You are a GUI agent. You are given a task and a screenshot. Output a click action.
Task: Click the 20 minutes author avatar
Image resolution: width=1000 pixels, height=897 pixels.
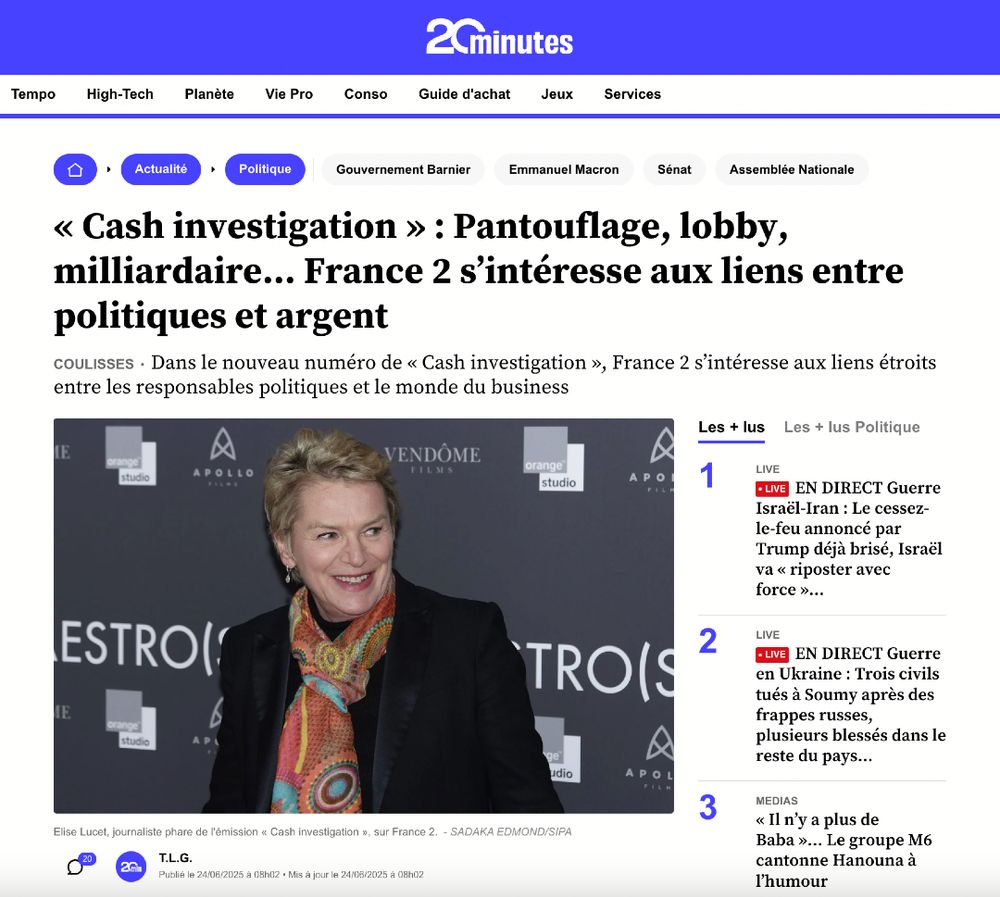click(x=131, y=866)
